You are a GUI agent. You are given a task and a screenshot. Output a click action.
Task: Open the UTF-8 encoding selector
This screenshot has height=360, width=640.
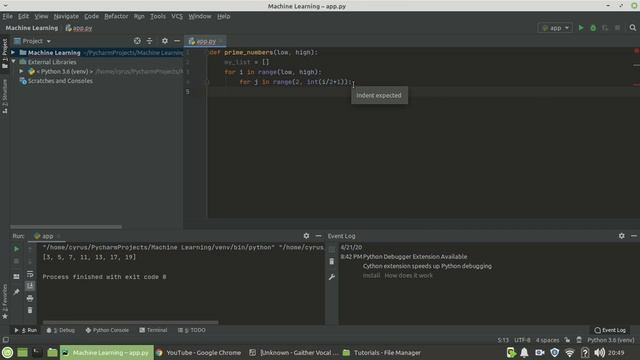(522, 340)
